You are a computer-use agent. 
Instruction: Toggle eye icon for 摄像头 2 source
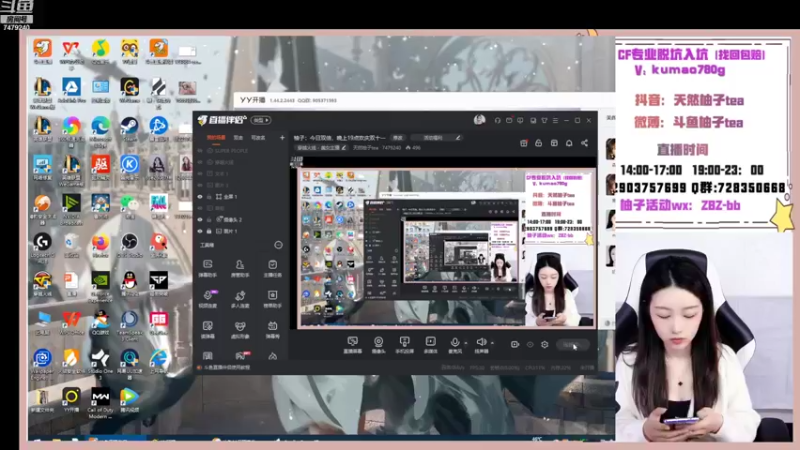tap(200, 220)
